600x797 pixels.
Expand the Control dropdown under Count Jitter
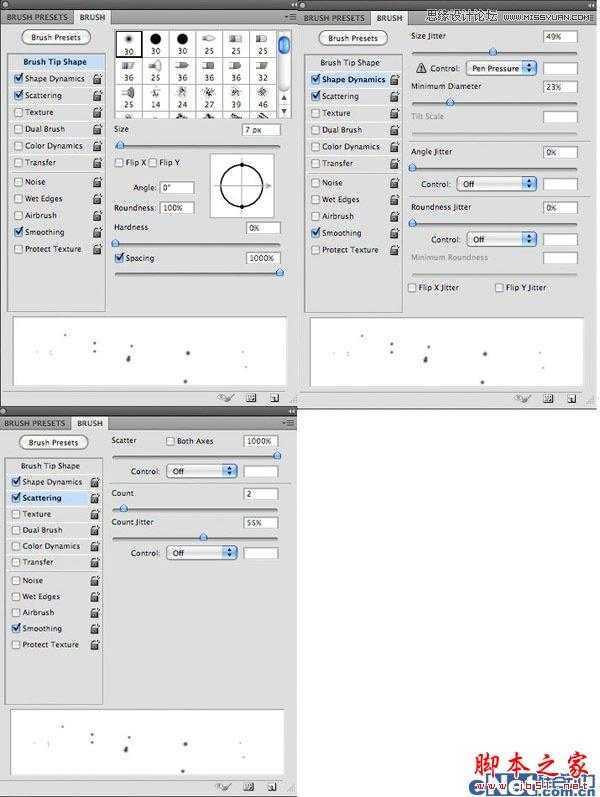point(201,552)
